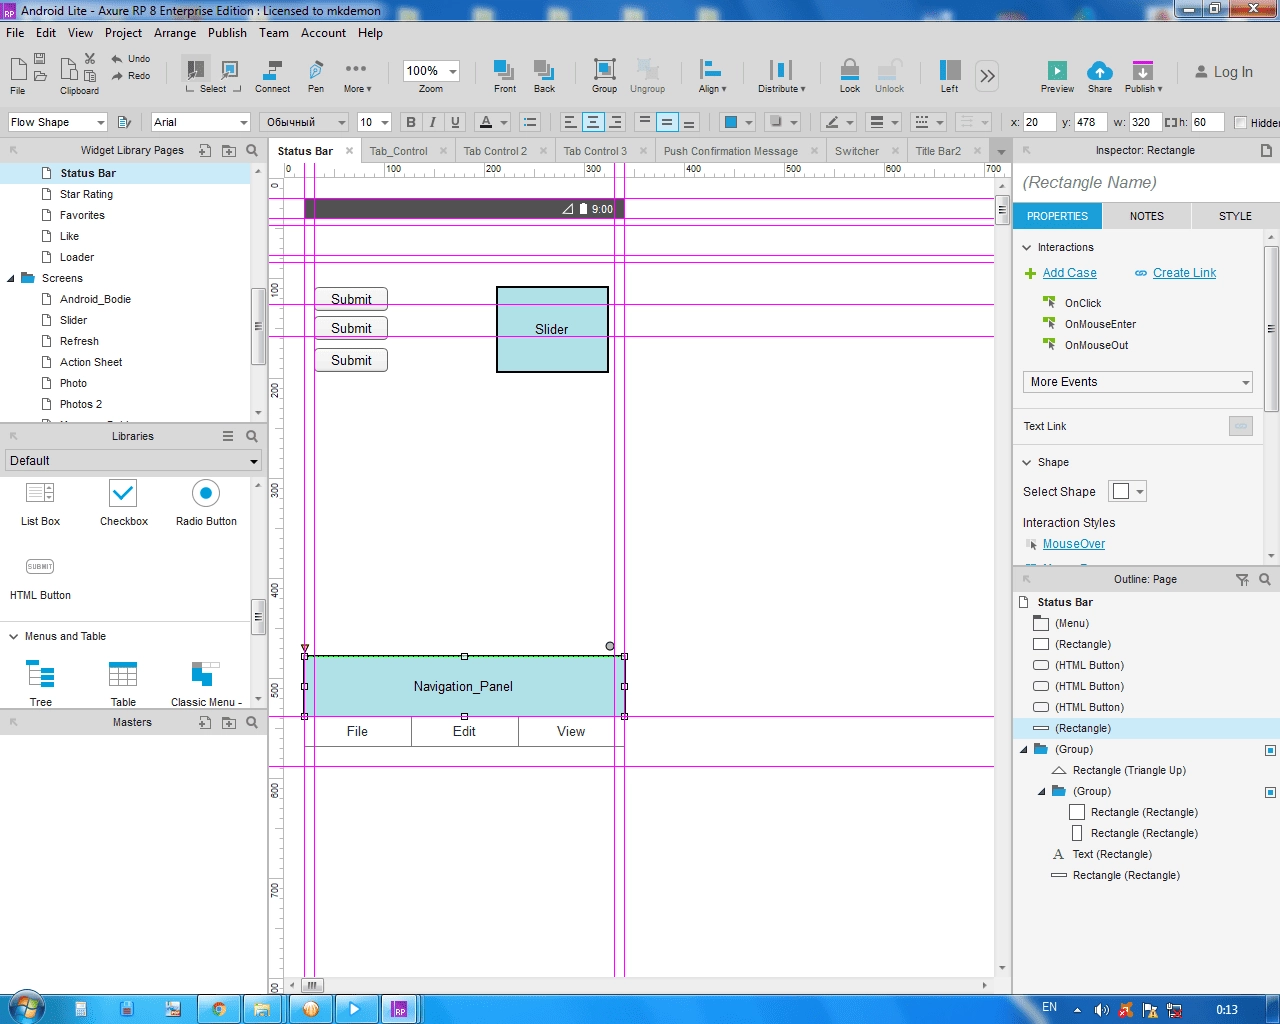
Task: Click the MouseOver style link
Action: [1073, 544]
